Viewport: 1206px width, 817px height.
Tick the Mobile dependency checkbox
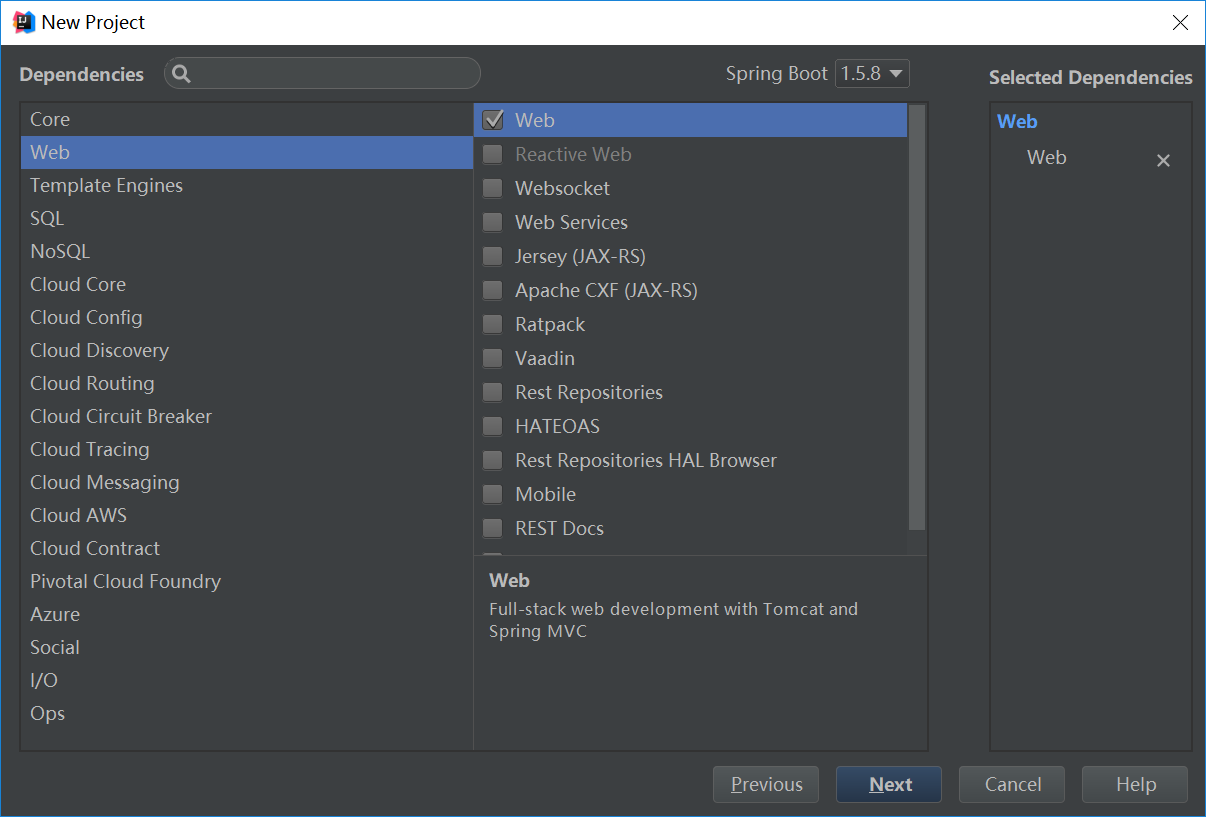[493, 494]
